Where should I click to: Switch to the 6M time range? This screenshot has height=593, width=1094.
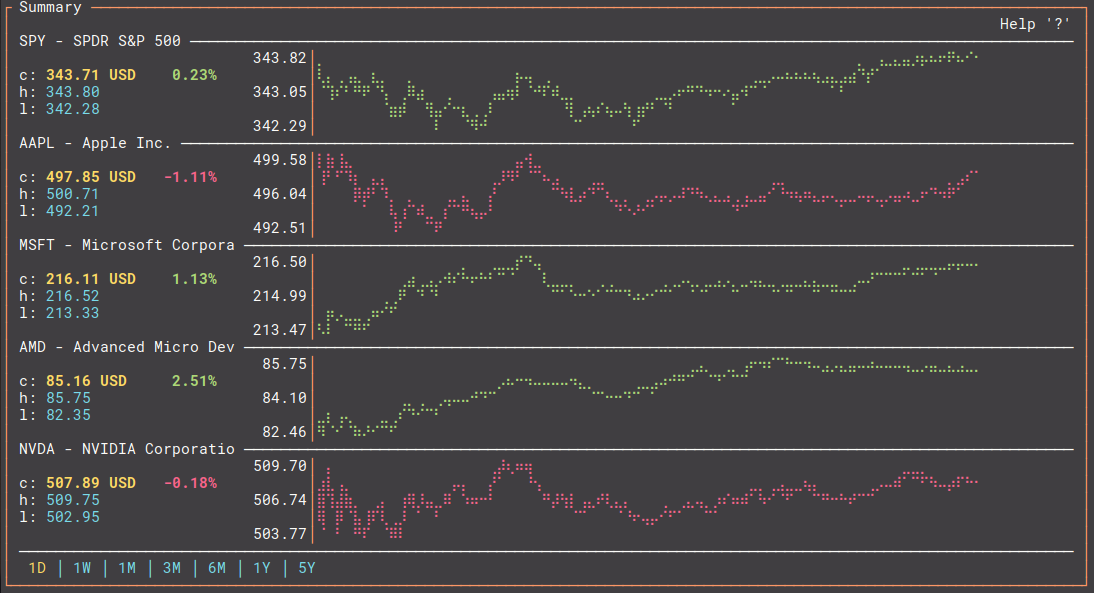(217, 568)
